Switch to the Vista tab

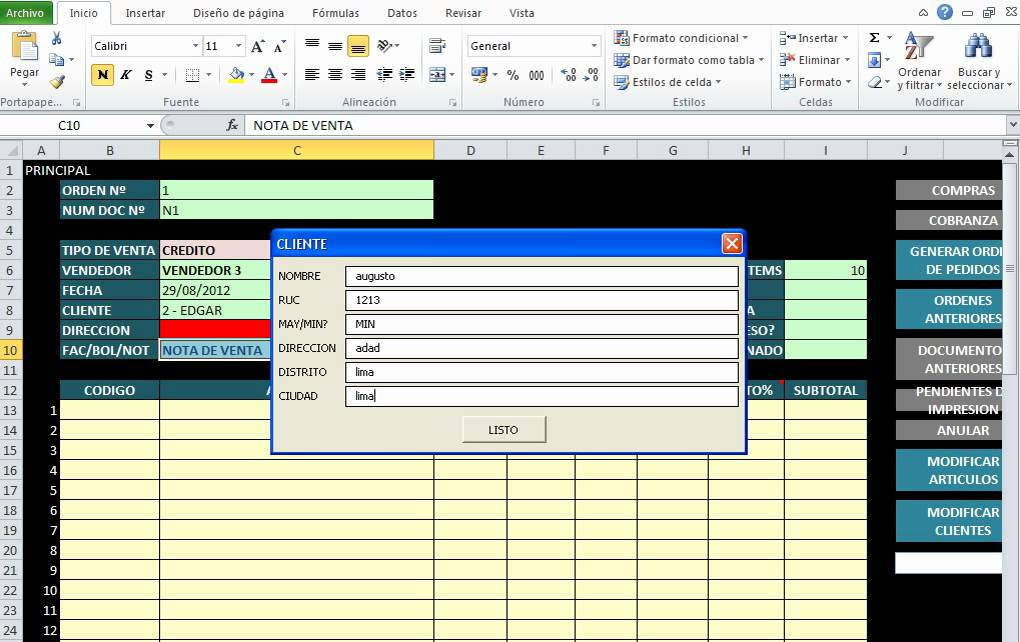[522, 13]
